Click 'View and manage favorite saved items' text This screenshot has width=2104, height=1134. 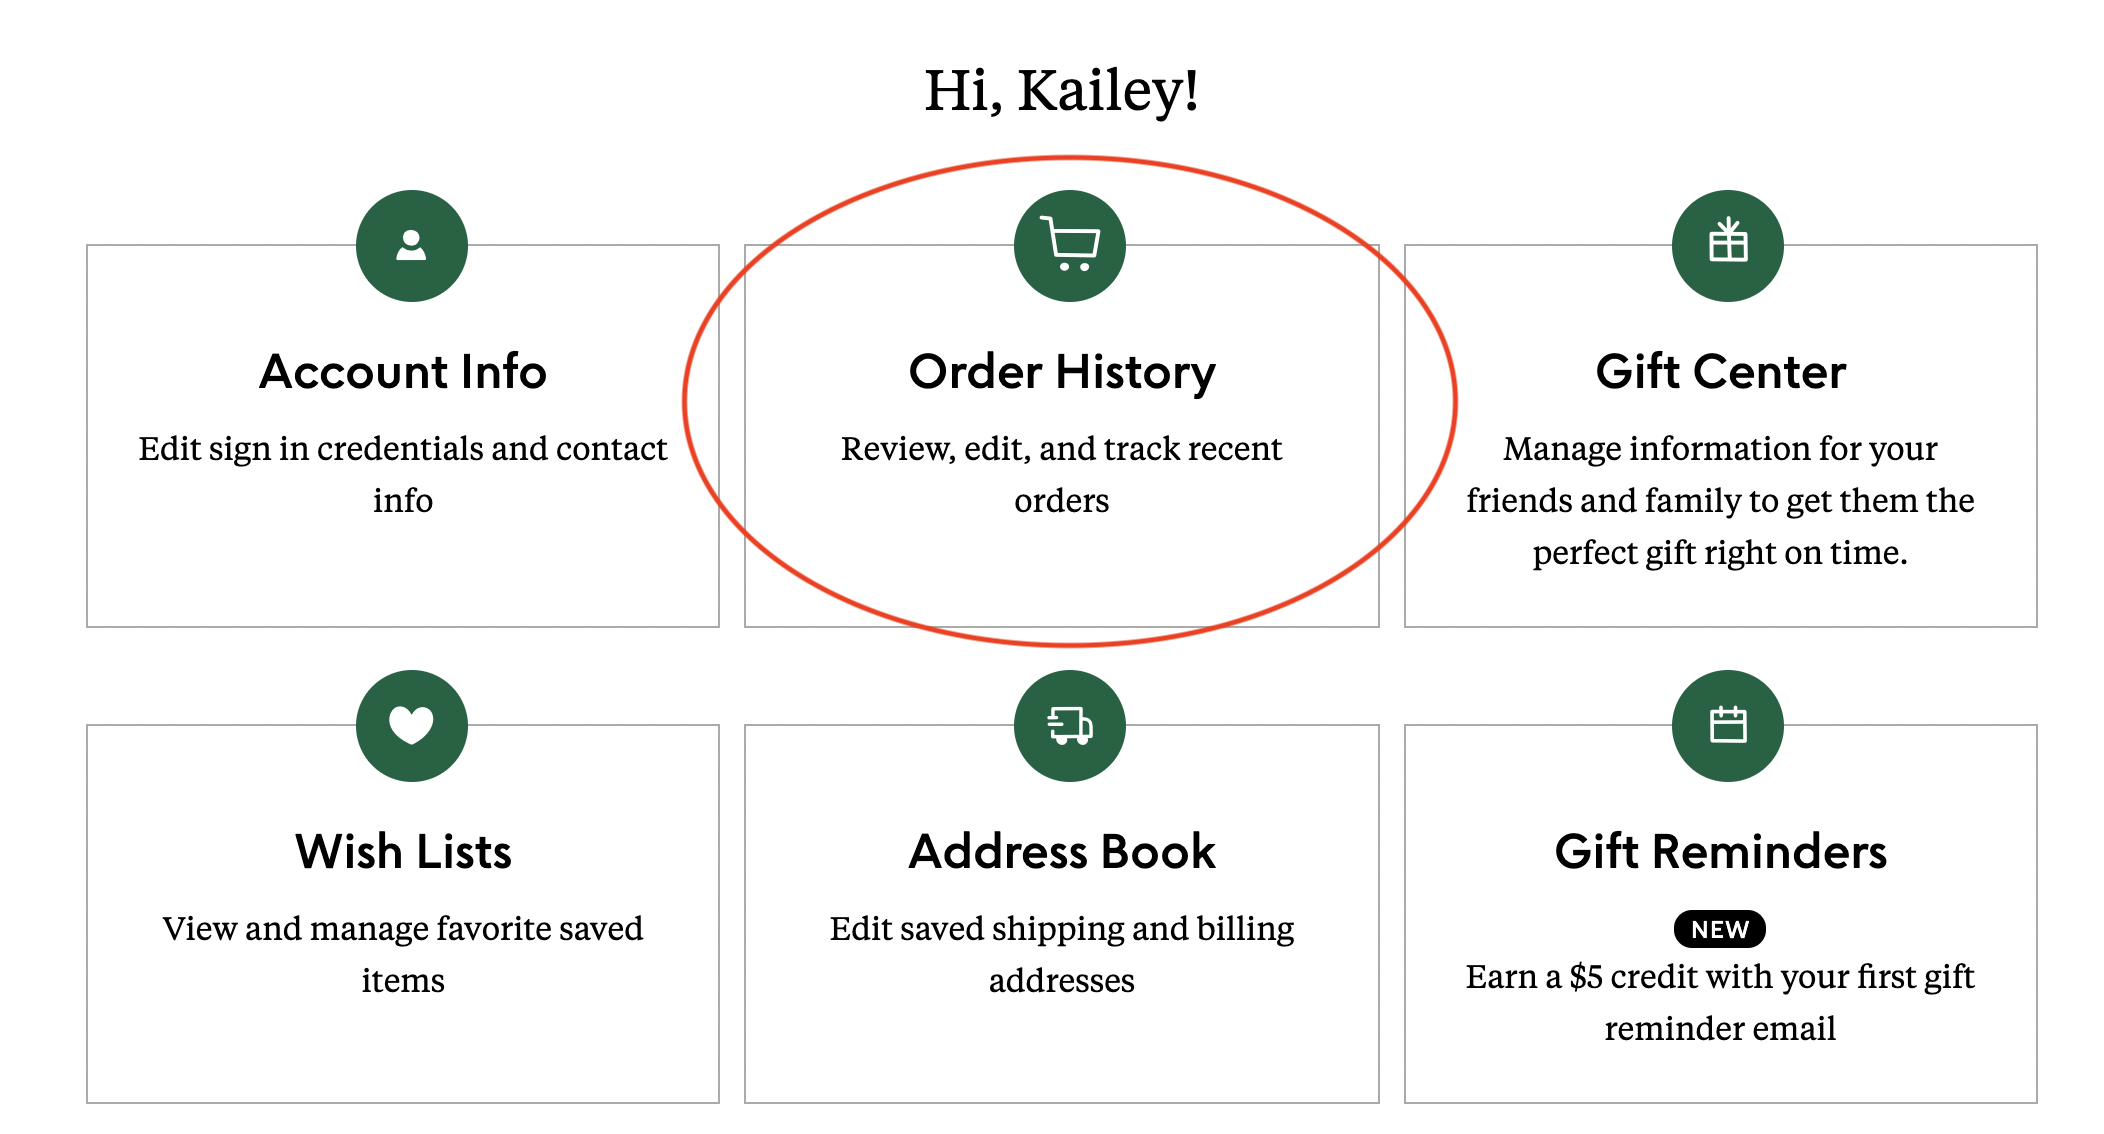click(403, 954)
